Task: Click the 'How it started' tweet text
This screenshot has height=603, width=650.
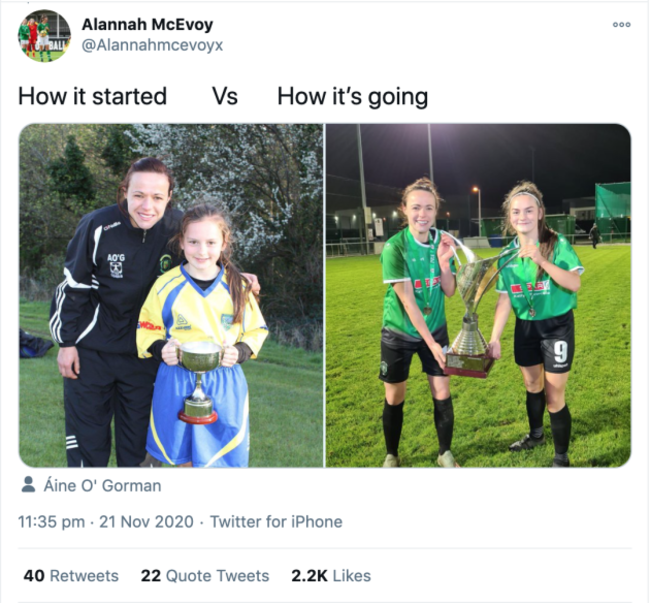Action: point(92,97)
